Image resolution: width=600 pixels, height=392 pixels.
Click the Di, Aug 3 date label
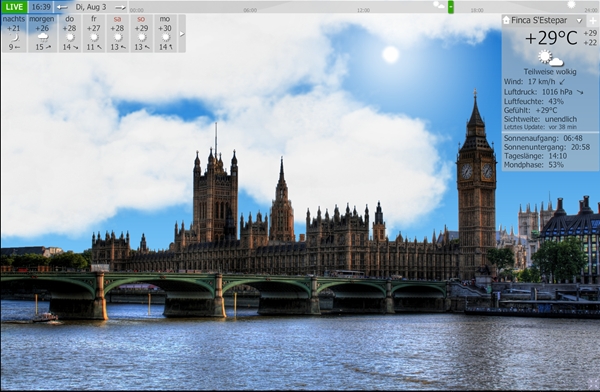pos(91,7)
